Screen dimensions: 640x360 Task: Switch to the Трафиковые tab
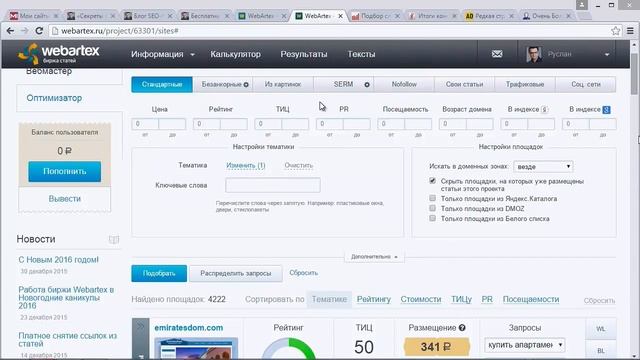coord(525,84)
